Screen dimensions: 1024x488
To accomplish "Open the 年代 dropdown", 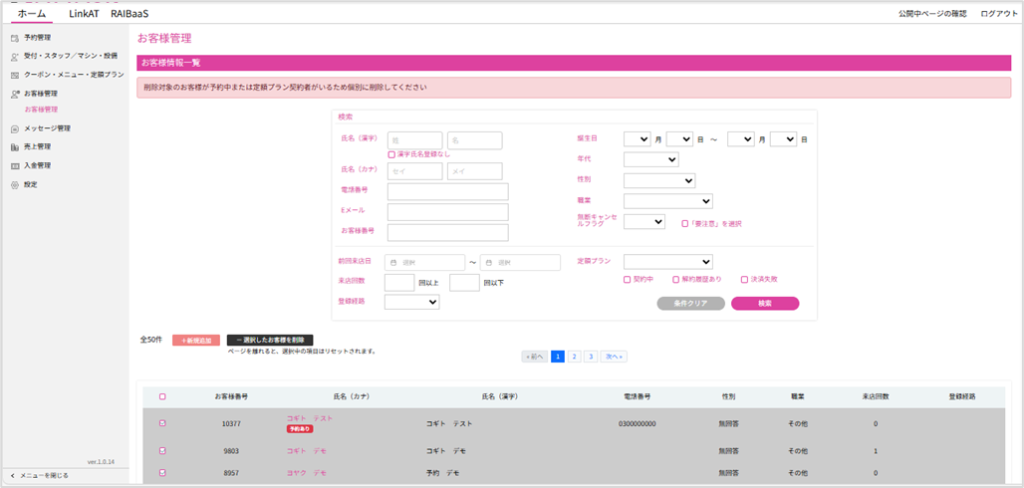I will click(x=651, y=159).
